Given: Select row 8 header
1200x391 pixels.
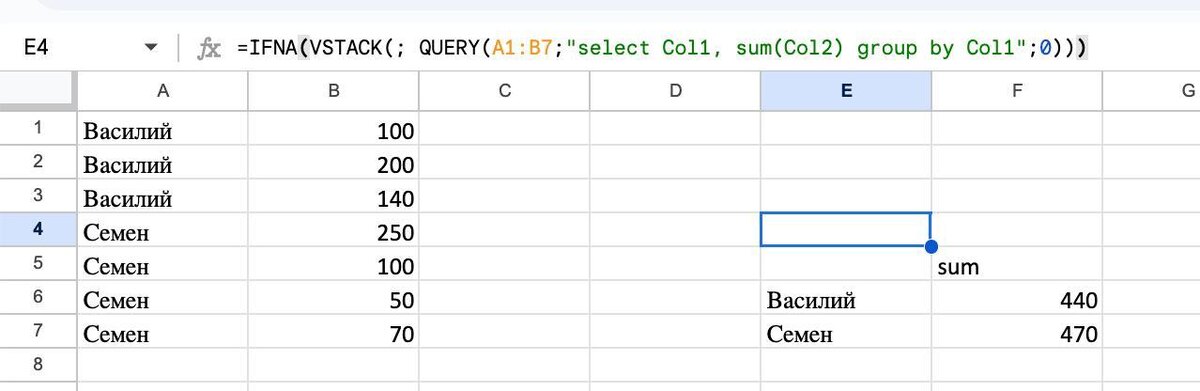Looking at the screenshot, I should coord(38,362).
